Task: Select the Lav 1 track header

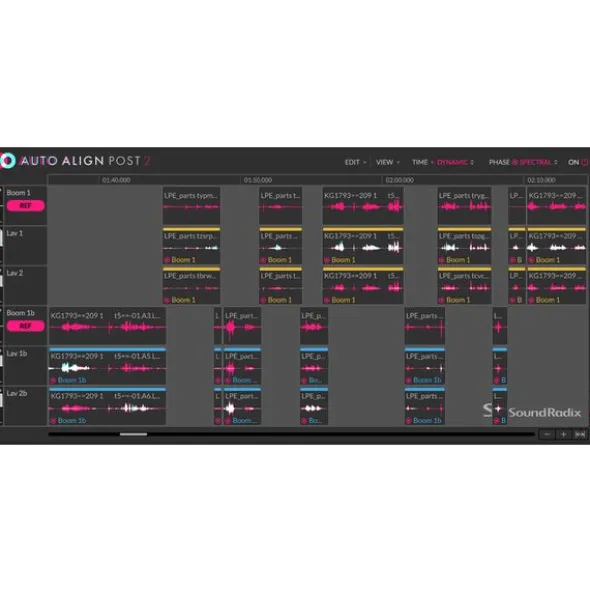Action: pyautogui.click(x=25, y=245)
